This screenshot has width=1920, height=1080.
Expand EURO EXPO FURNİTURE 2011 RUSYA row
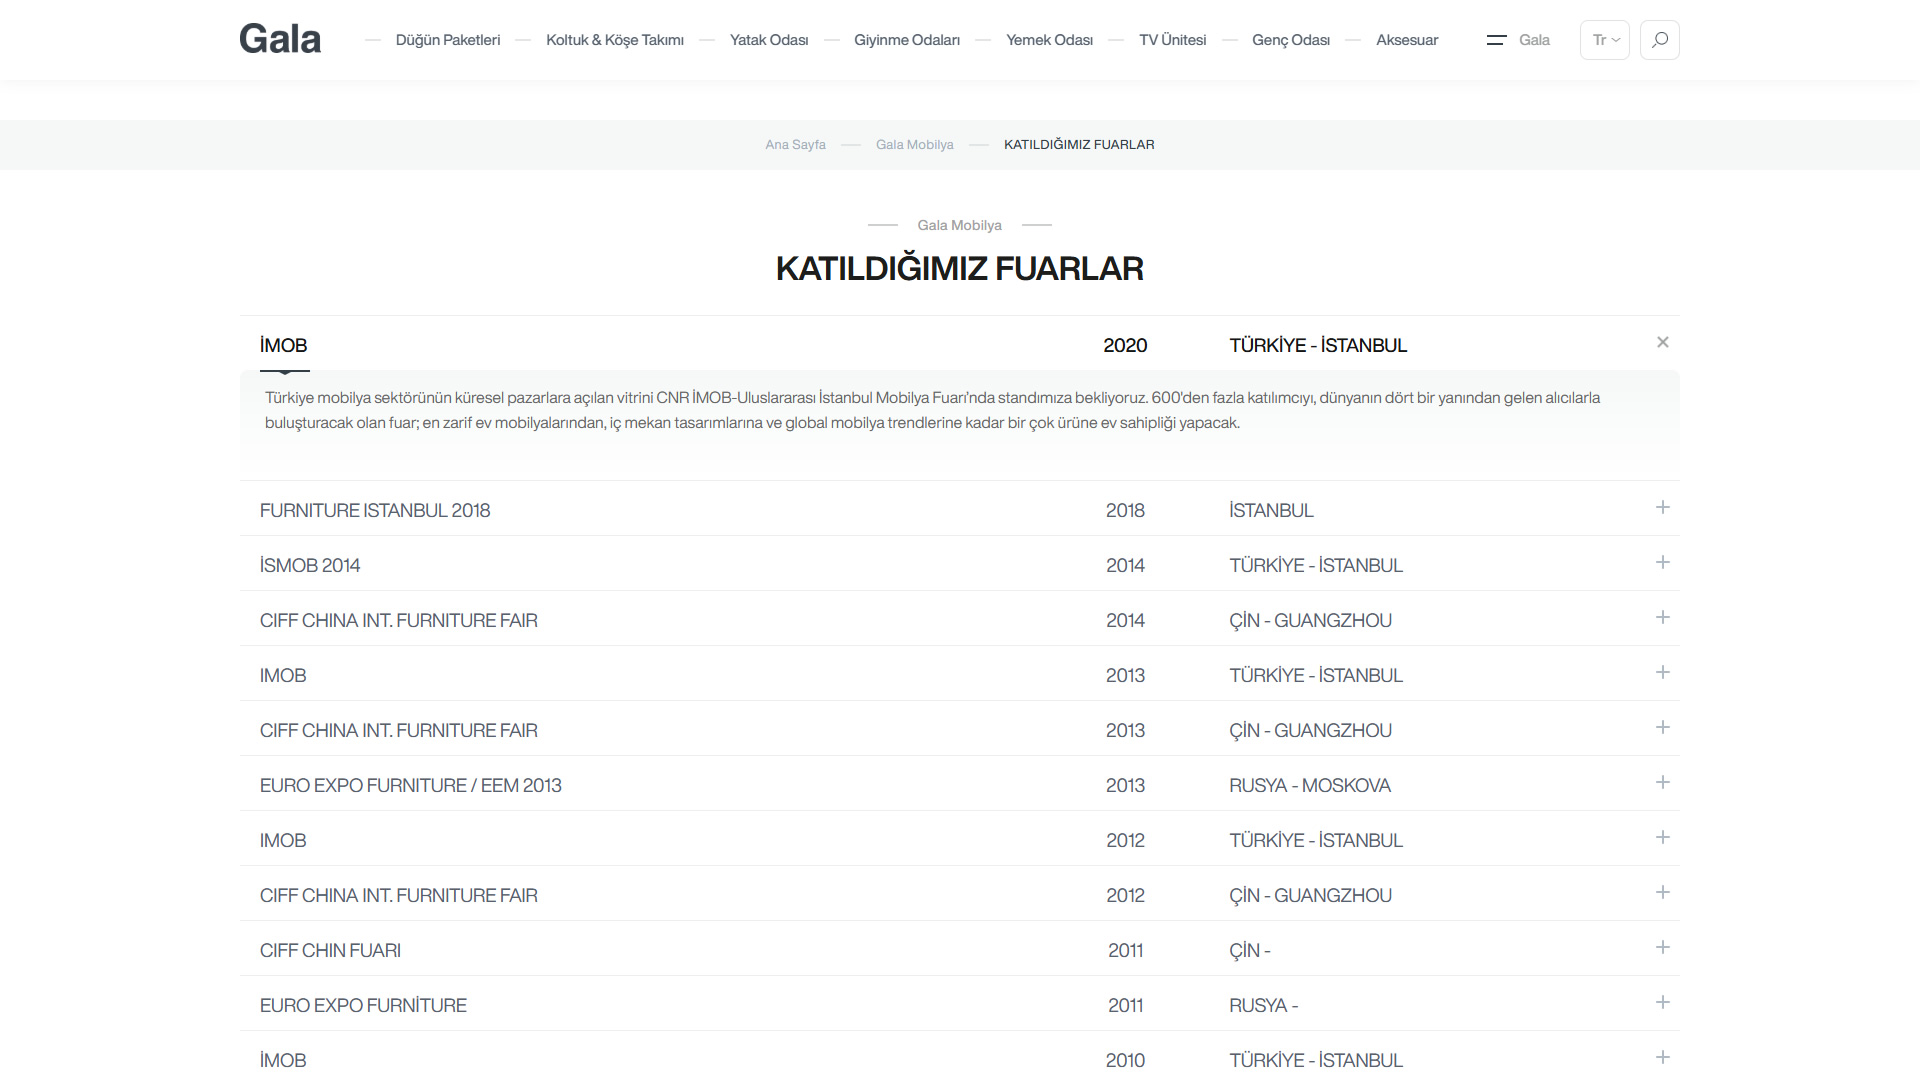point(1662,1003)
